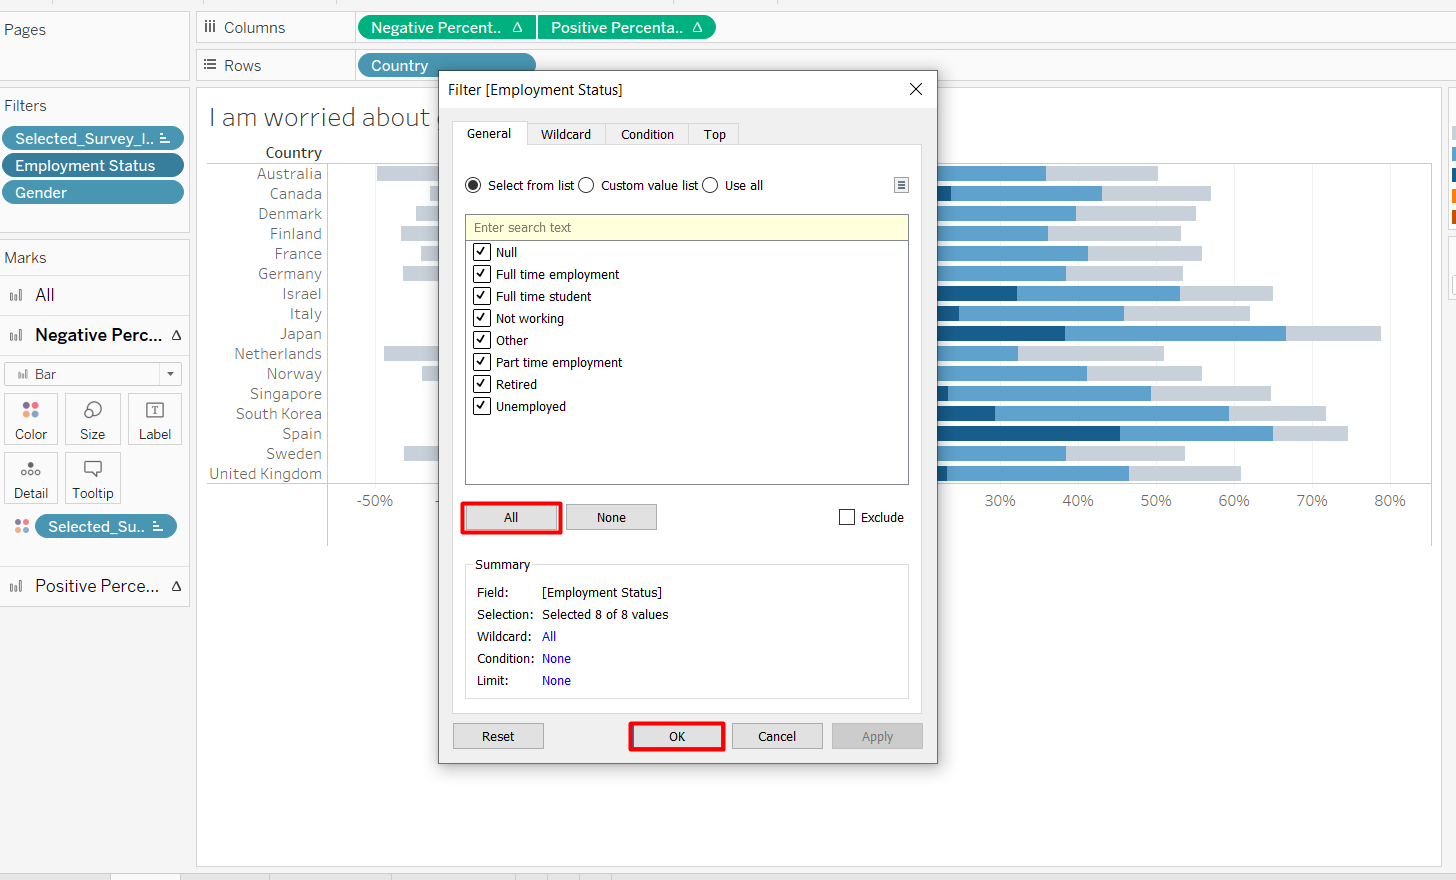Select the Custom value list radio button
Image resolution: width=1456 pixels, height=880 pixels.
coord(587,185)
